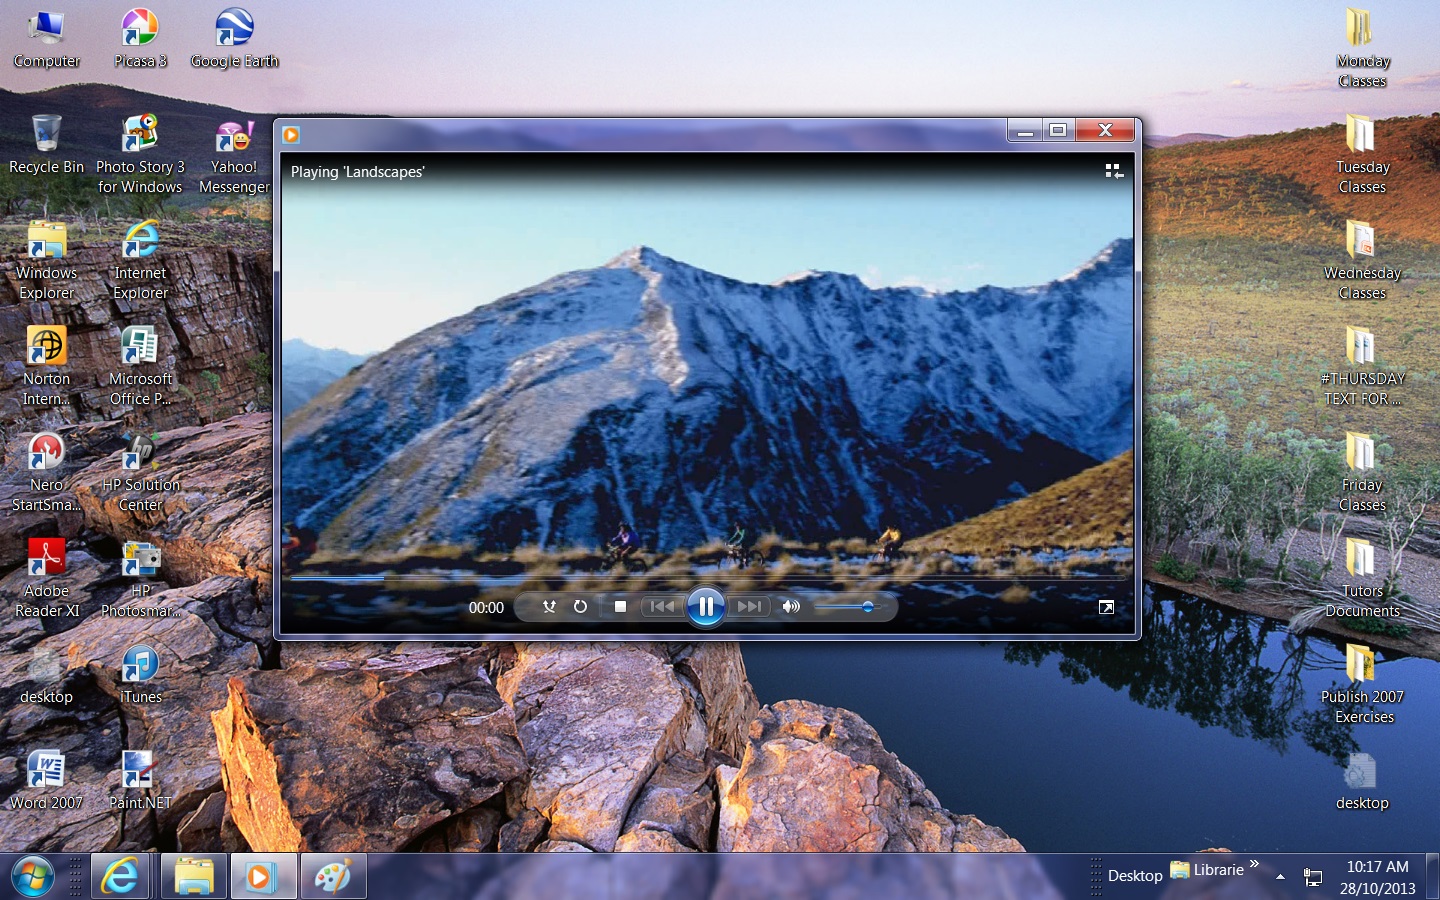
Task: Select the Paint.NET desktop icon
Action: (x=140, y=780)
